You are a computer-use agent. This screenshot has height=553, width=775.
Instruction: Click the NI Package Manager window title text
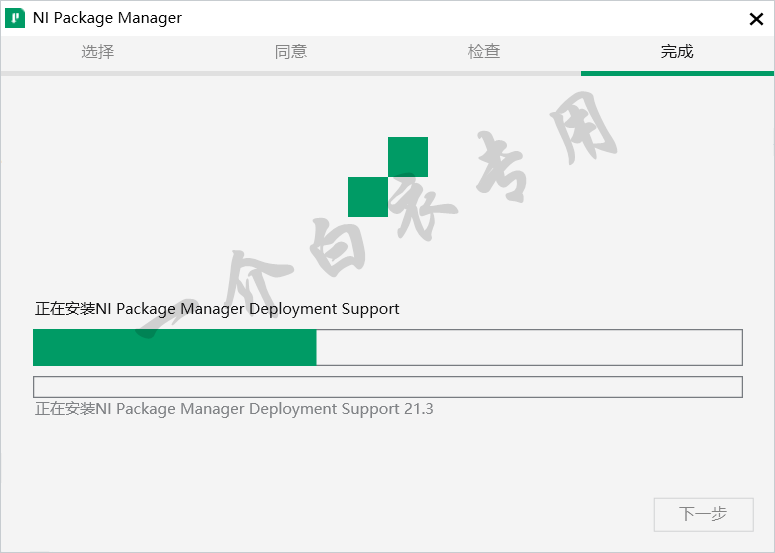click(107, 18)
